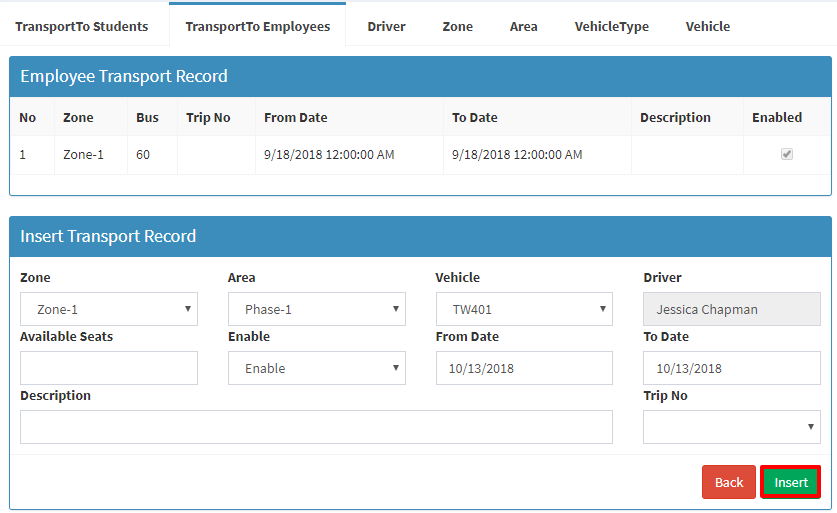Click the red Back button
This screenshot has height=513, width=837.
tap(729, 482)
